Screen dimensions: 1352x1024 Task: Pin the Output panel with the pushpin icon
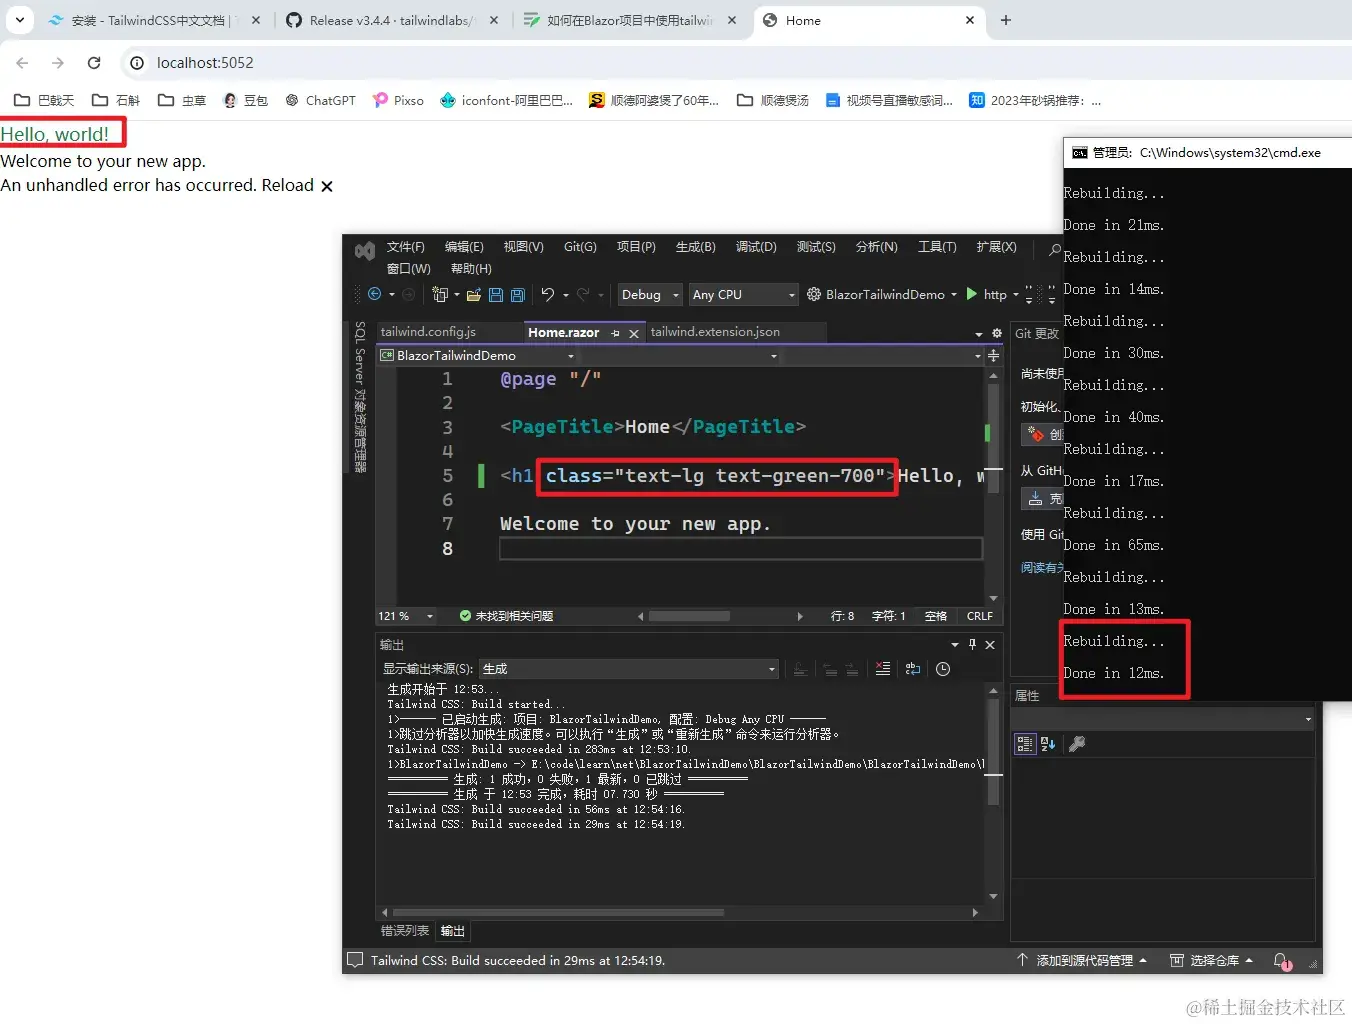[x=972, y=645]
